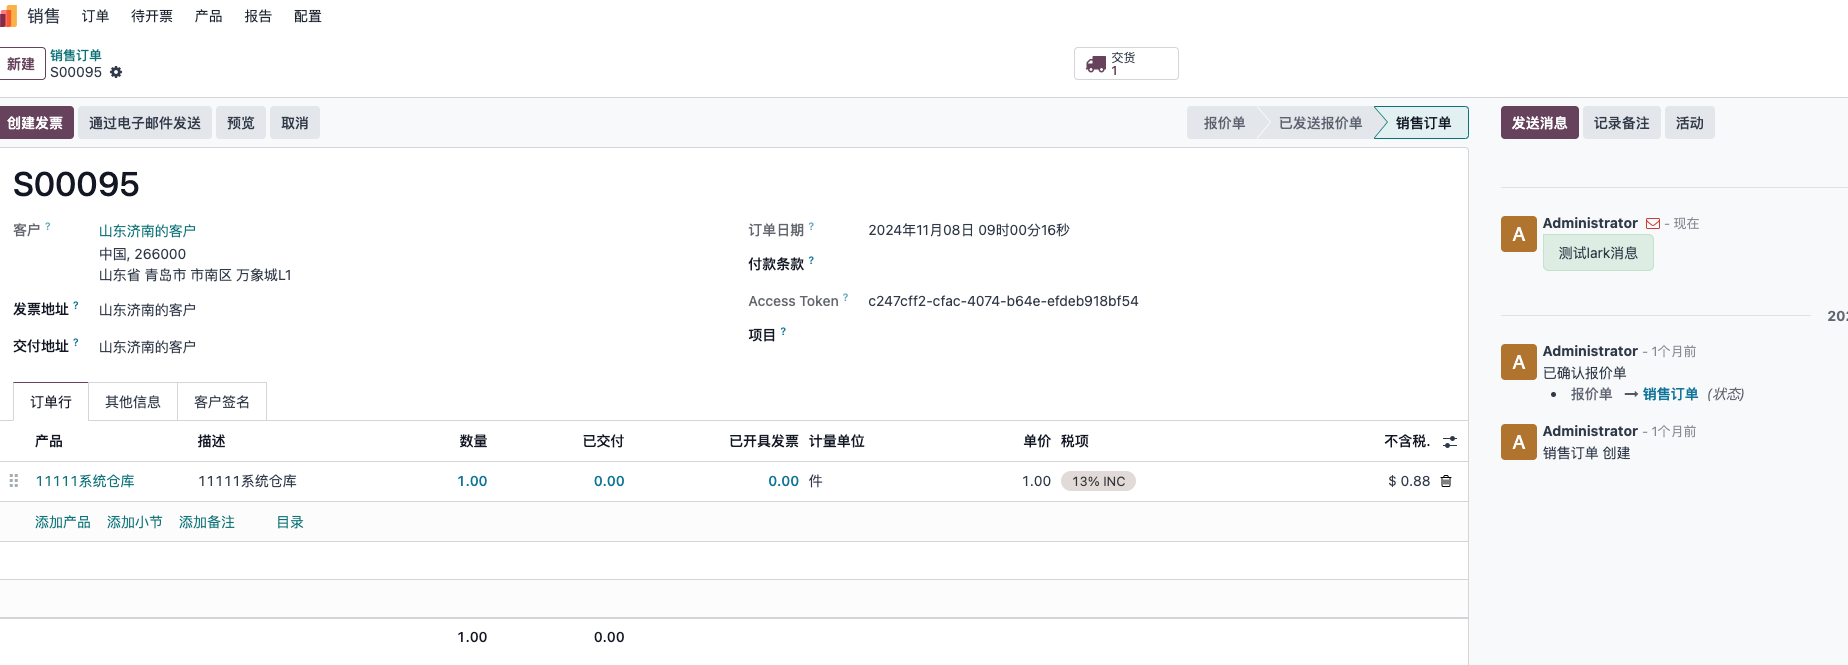1848x665 pixels.
Task: Click the envelope icon beside Administrator
Action: click(1653, 223)
